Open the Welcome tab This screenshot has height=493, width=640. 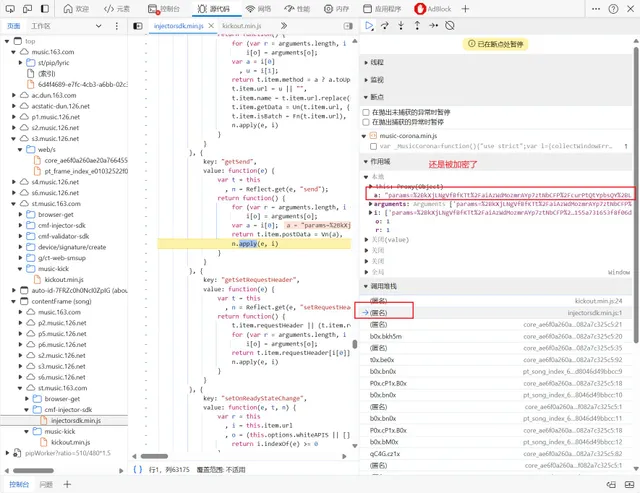coord(76,9)
